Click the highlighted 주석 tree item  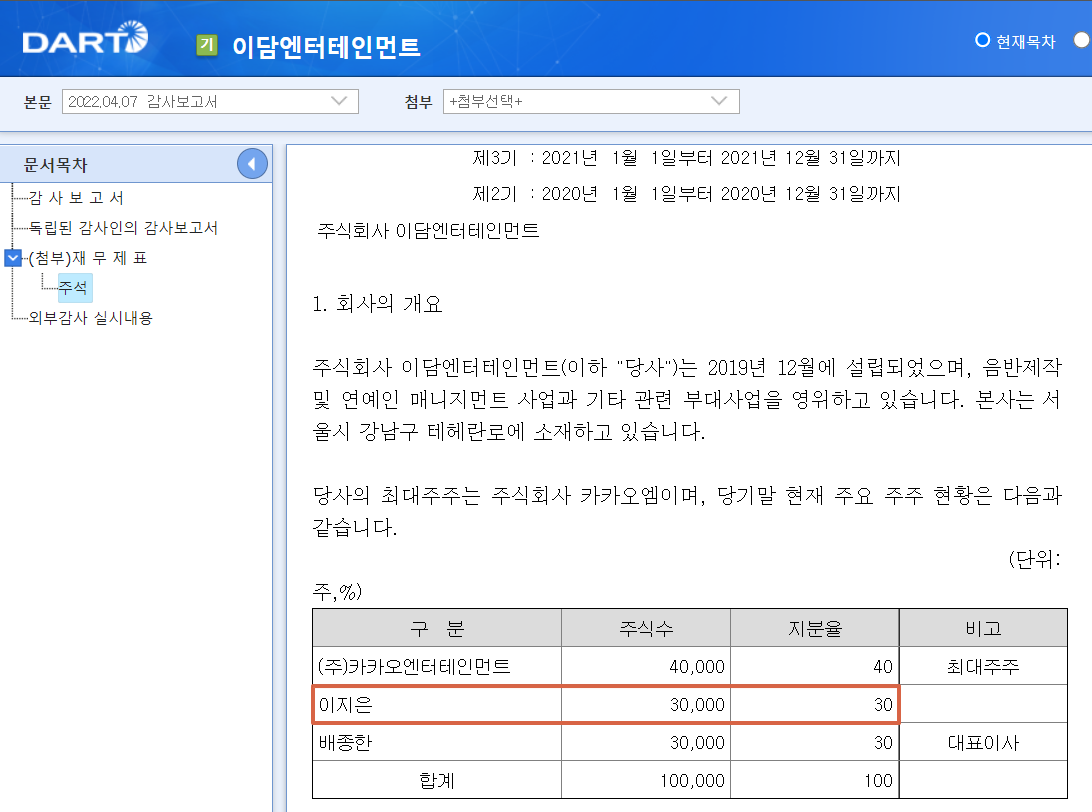coord(72,287)
